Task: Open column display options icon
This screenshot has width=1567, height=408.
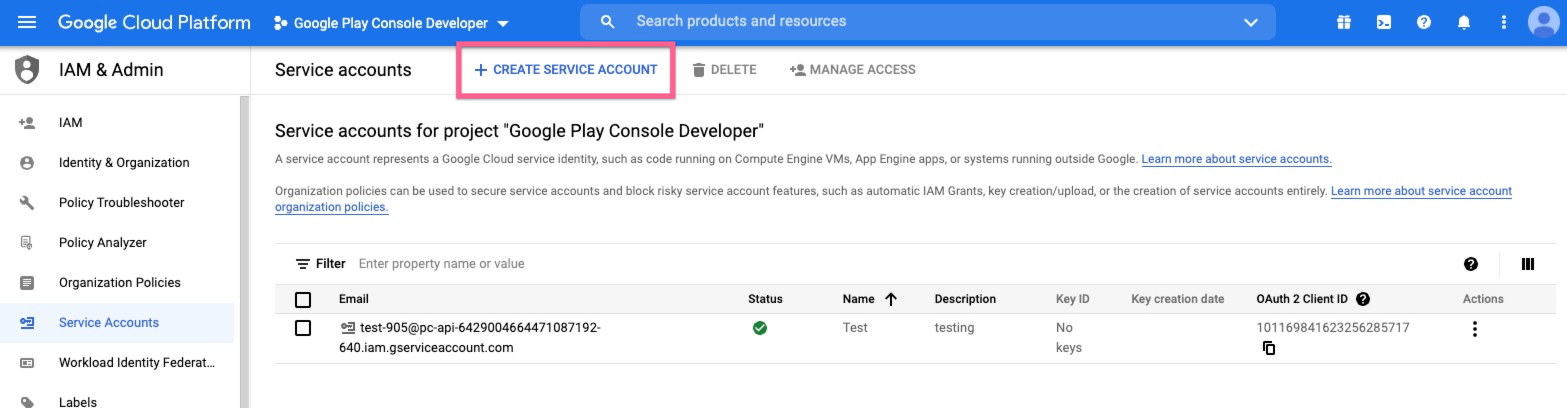Action: point(1527,264)
